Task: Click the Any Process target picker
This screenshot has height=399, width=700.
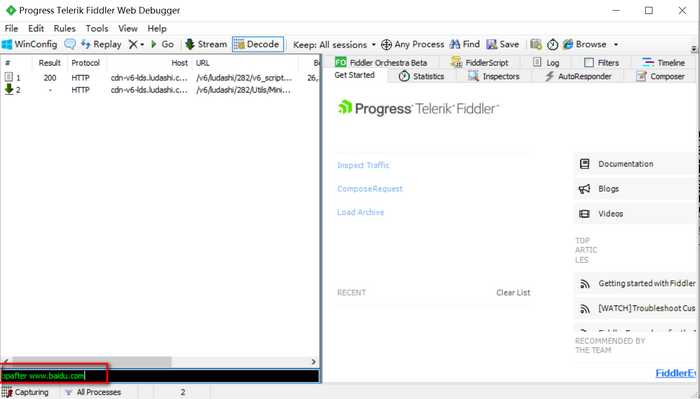Action: [412, 44]
